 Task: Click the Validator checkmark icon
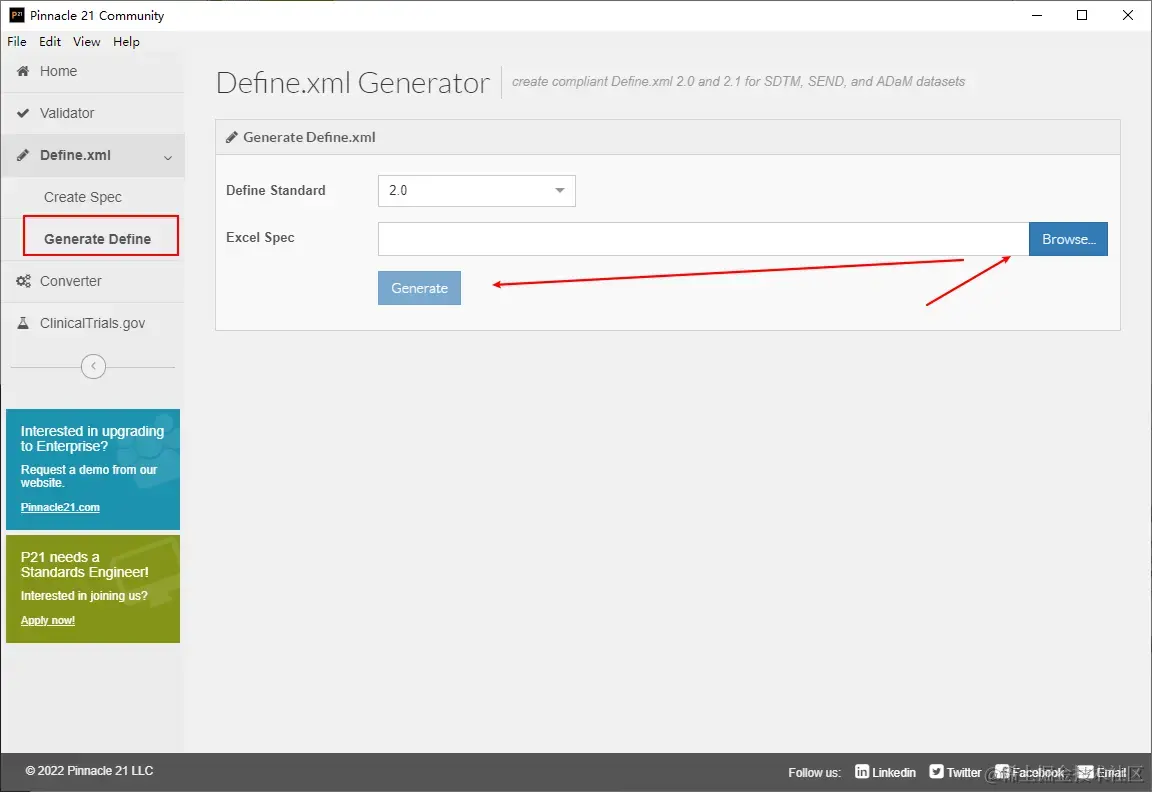pyautogui.click(x=23, y=113)
